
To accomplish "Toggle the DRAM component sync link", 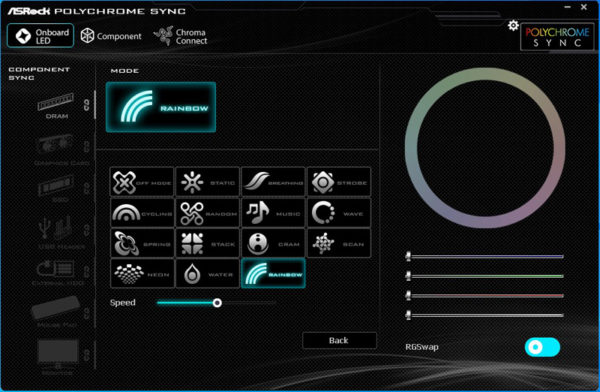I will pos(86,105).
